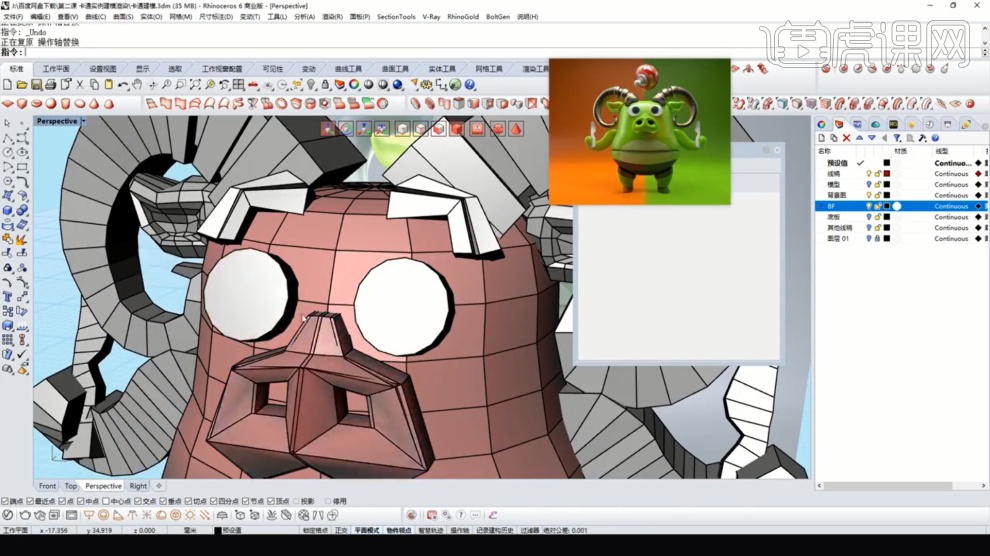
Task: Click the Undo arrow icon
Action: [122, 85]
